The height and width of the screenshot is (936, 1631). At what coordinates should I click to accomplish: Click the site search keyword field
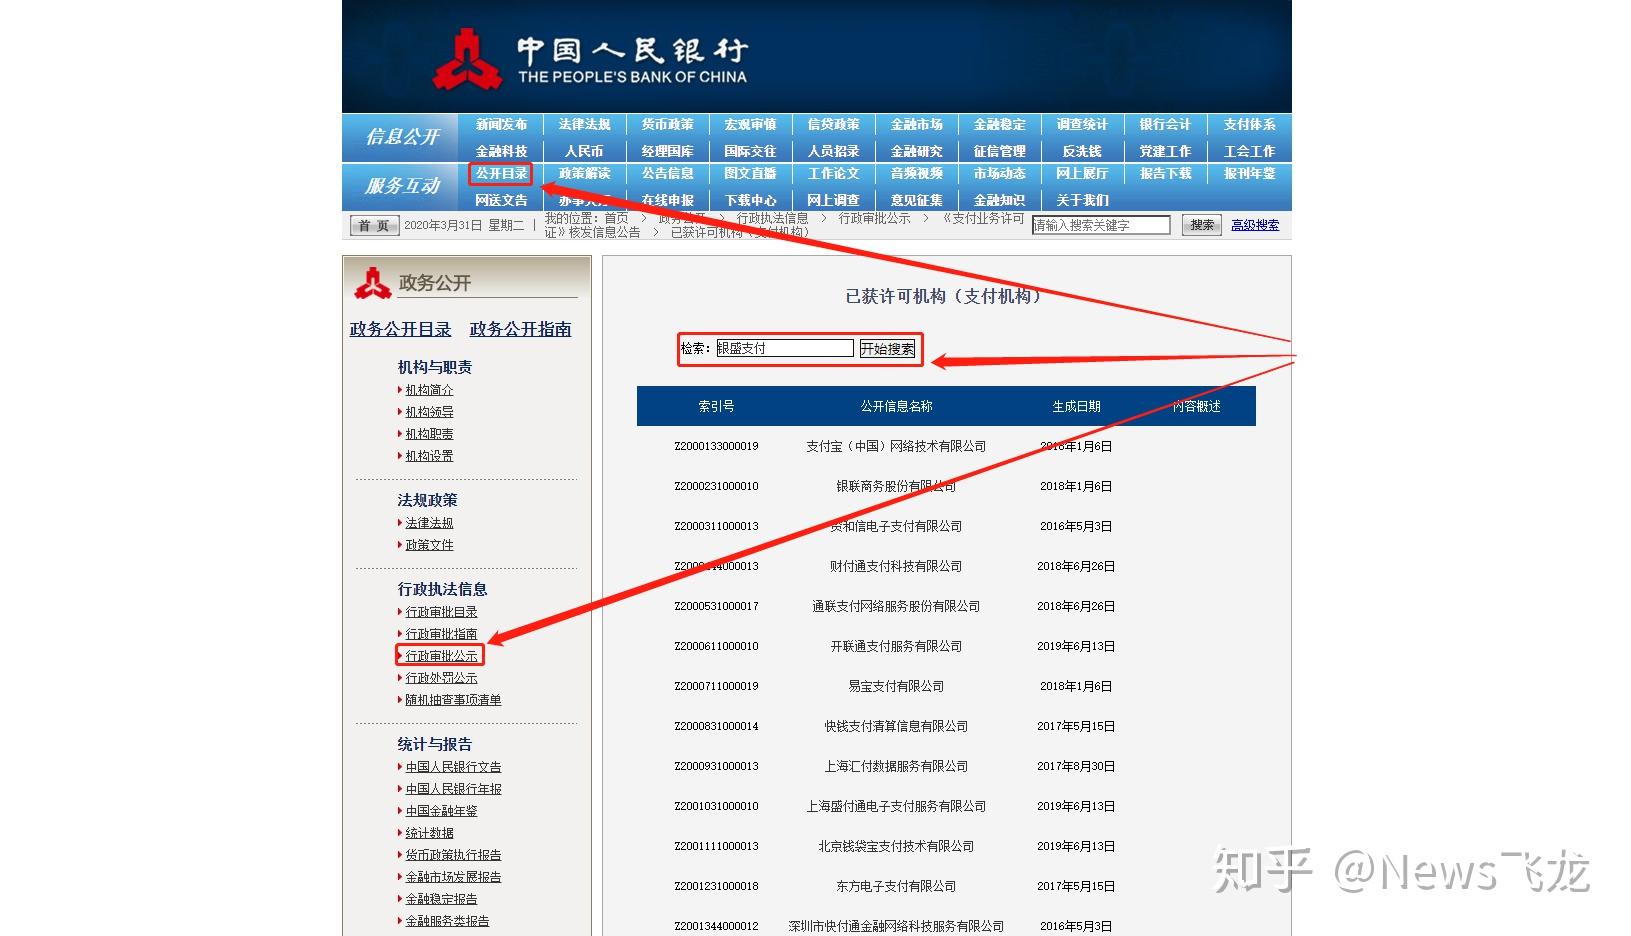(x=1101, y=225)
